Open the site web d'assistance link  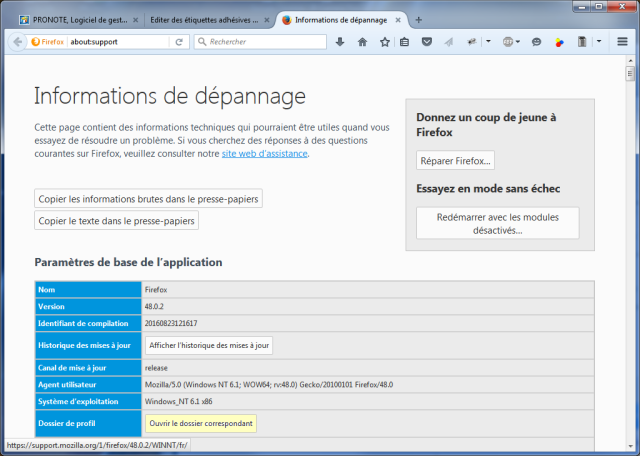tap(264, 153)
